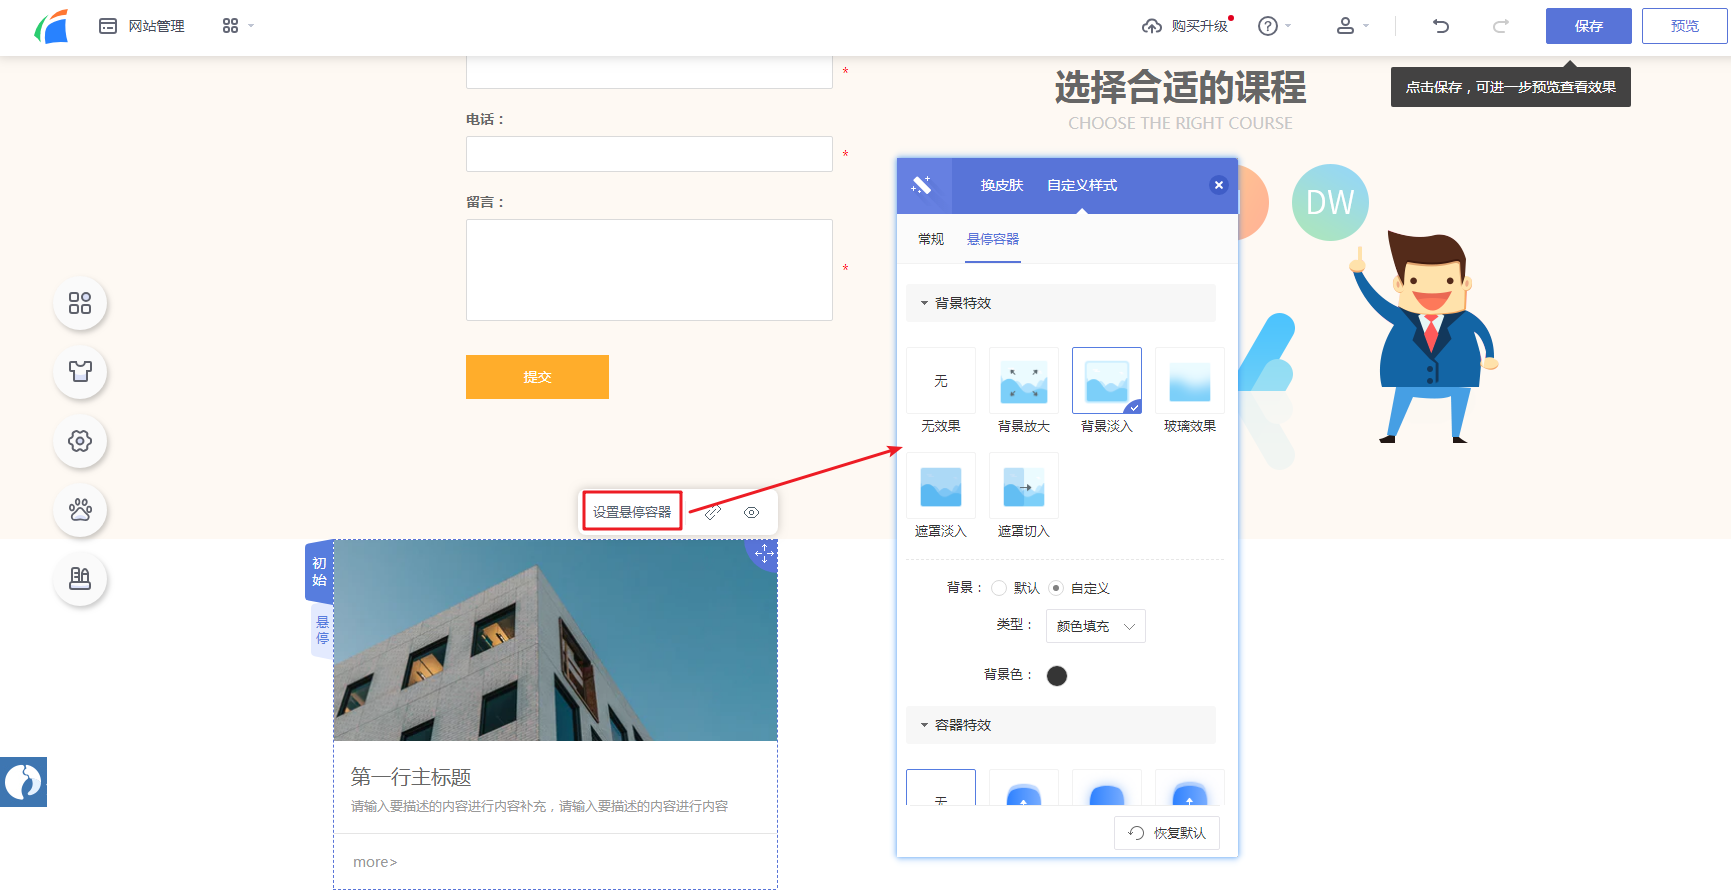Click the 设置悬停容器 button
Image resolution: width=1731 pixels, height=896 pixels.
(632, 512)
